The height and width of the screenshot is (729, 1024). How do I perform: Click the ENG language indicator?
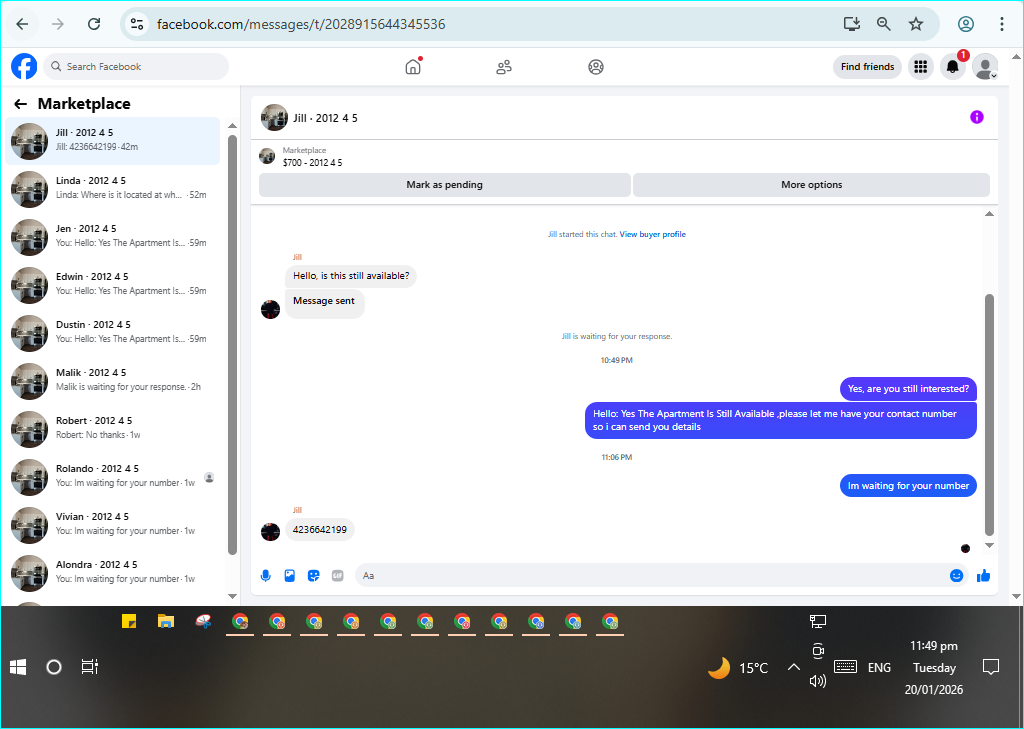pyautogui.click(x=879, y=668)
